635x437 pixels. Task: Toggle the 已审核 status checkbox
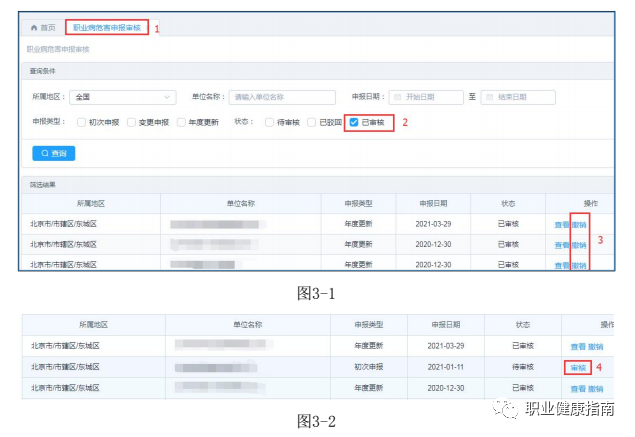click(354, 122)
